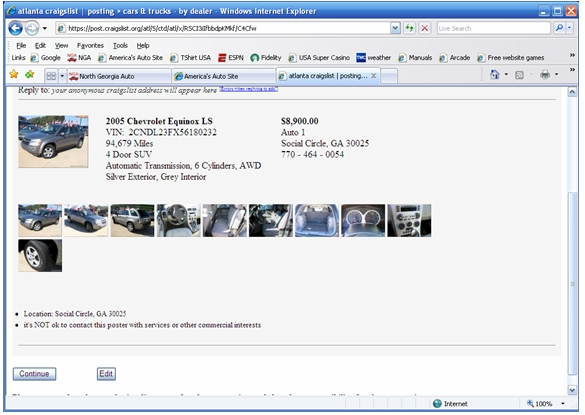Refresh the page with the green arrows icon
Image resolution: width=585 pixels, height=415 pixels.
click(410, 28)
